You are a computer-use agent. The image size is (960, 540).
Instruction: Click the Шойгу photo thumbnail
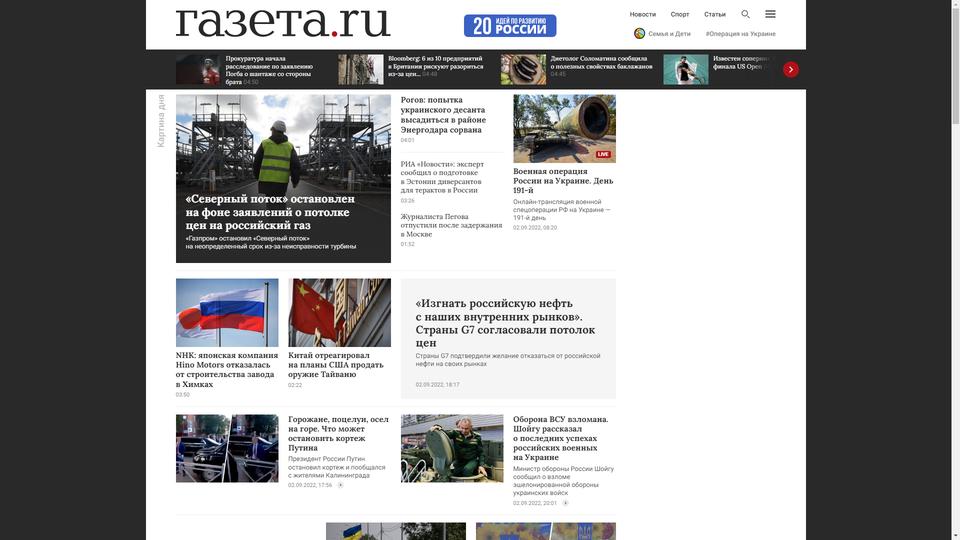[452, 448]
